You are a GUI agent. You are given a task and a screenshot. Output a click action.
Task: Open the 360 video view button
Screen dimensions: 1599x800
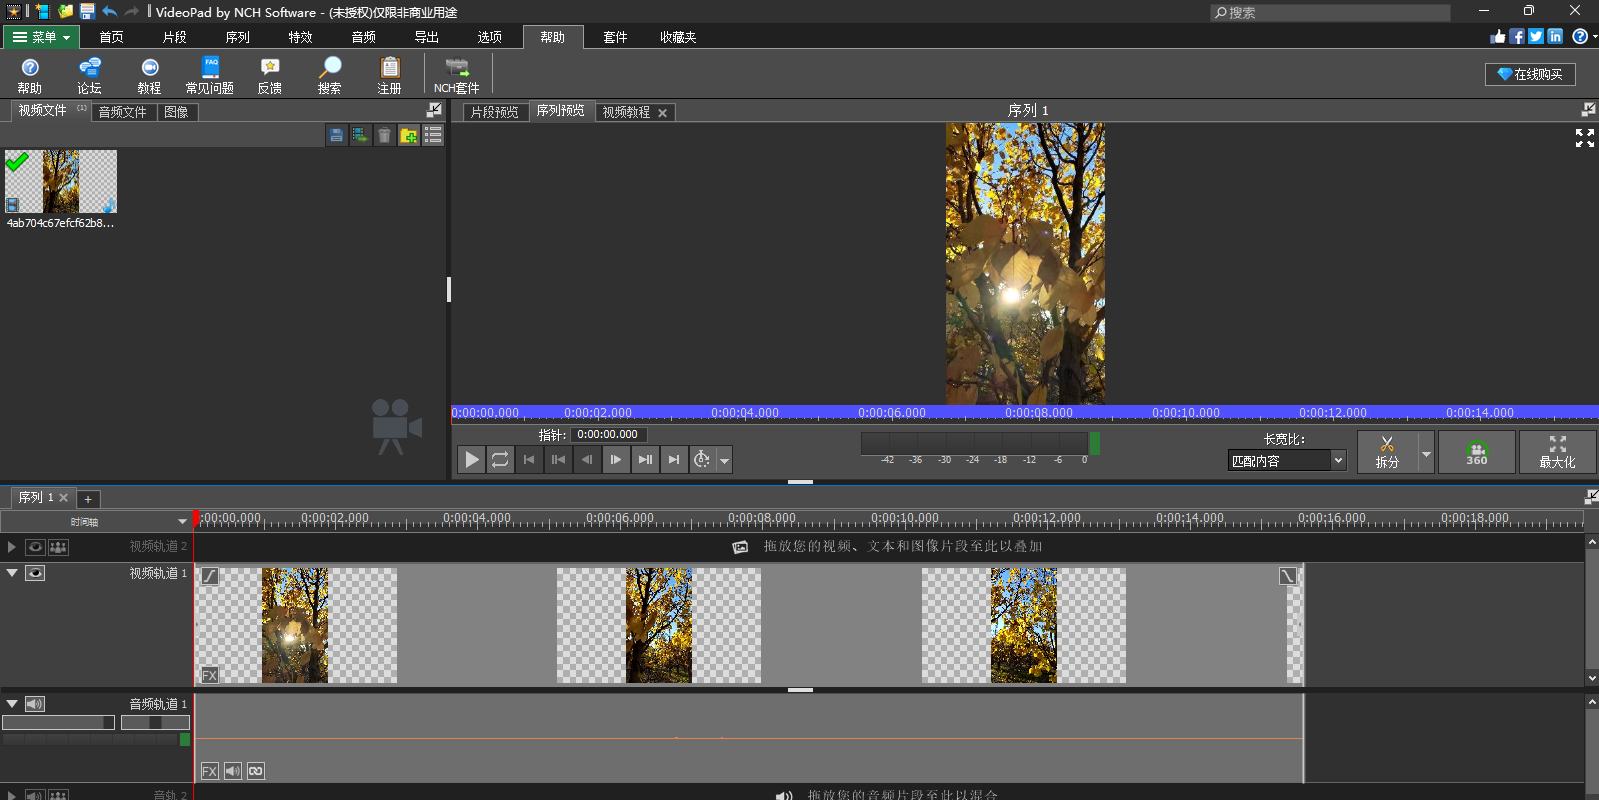tap(1476, 452)
